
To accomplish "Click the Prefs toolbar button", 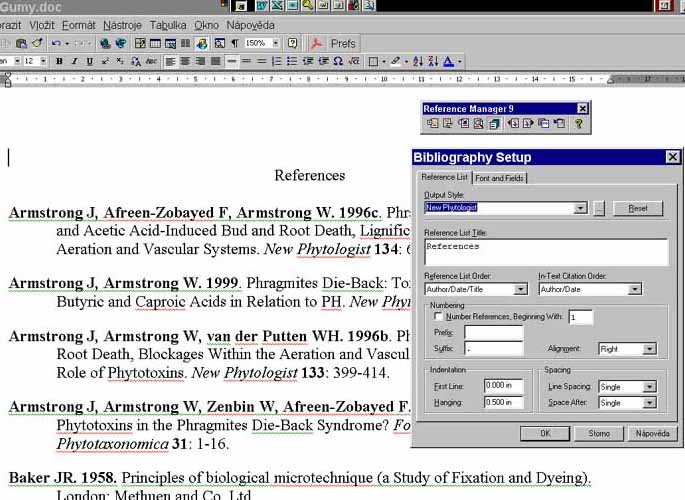I will 343,44.
